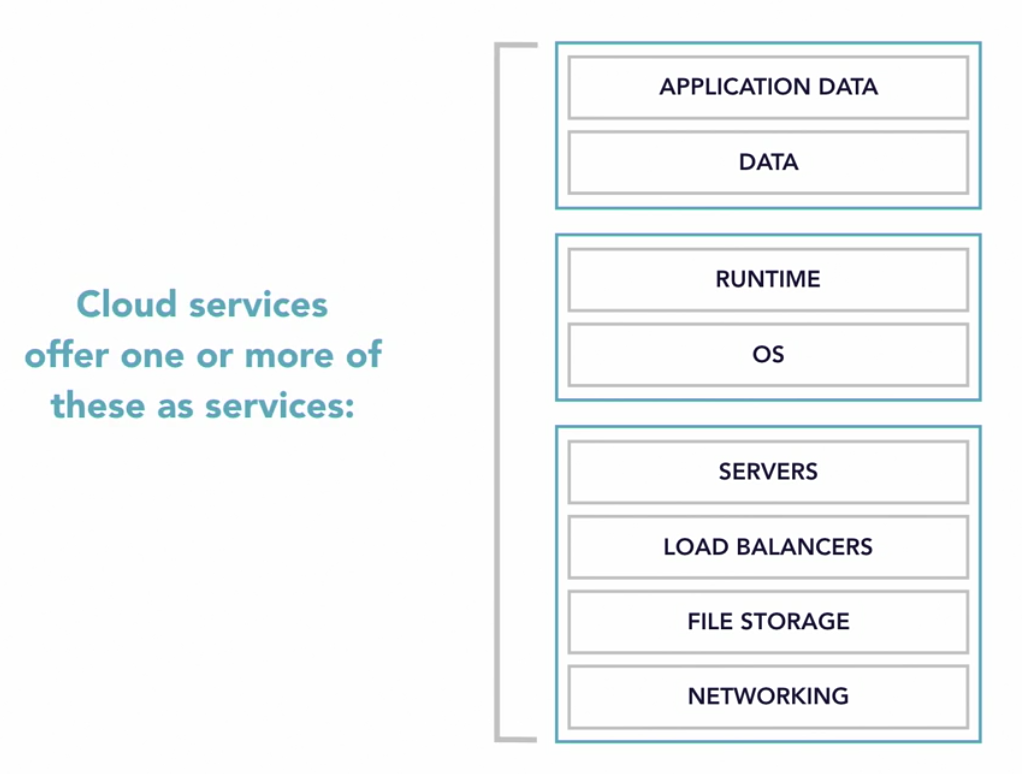1022x774 pixels.
Task: Select the LOAD BALANCERS box
Action: [x=768, y=547]
